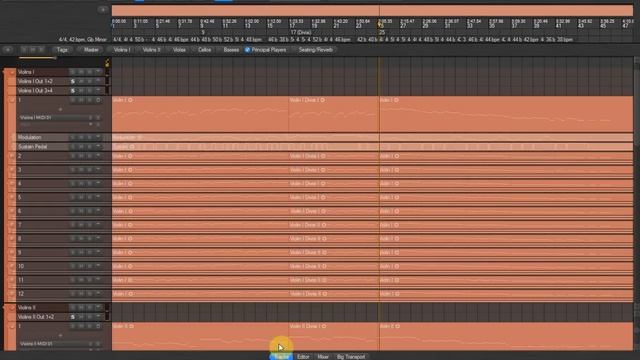Click the plus button beside the overview bar

tap(103, 10)
